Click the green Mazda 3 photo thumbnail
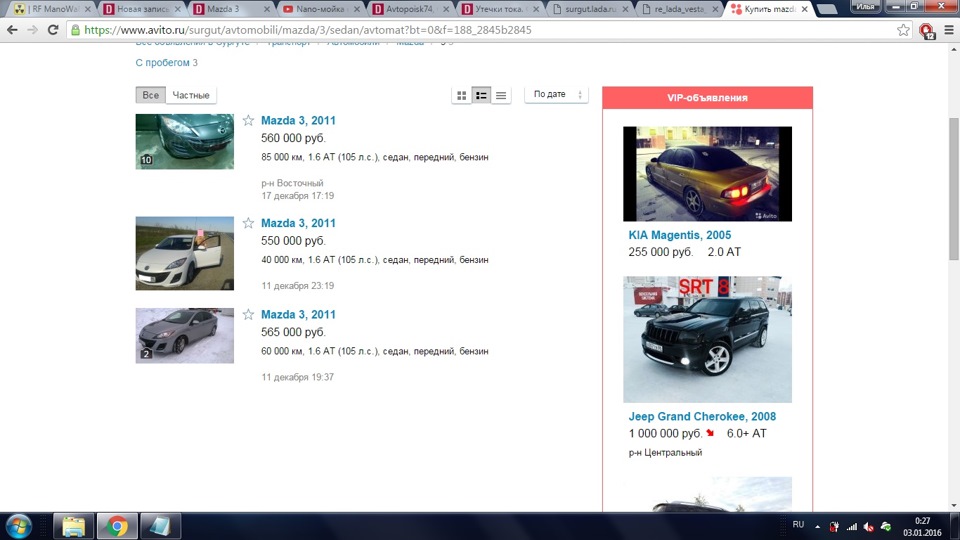 [185, 141]
